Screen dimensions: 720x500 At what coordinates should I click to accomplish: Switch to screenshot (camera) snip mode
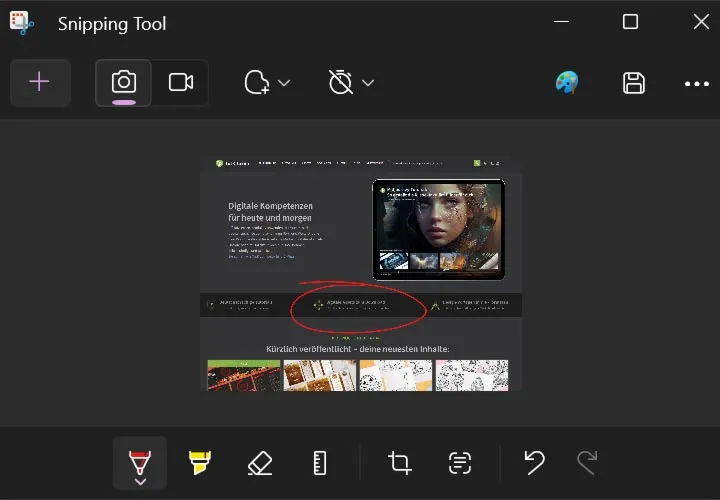pos(124,83)
